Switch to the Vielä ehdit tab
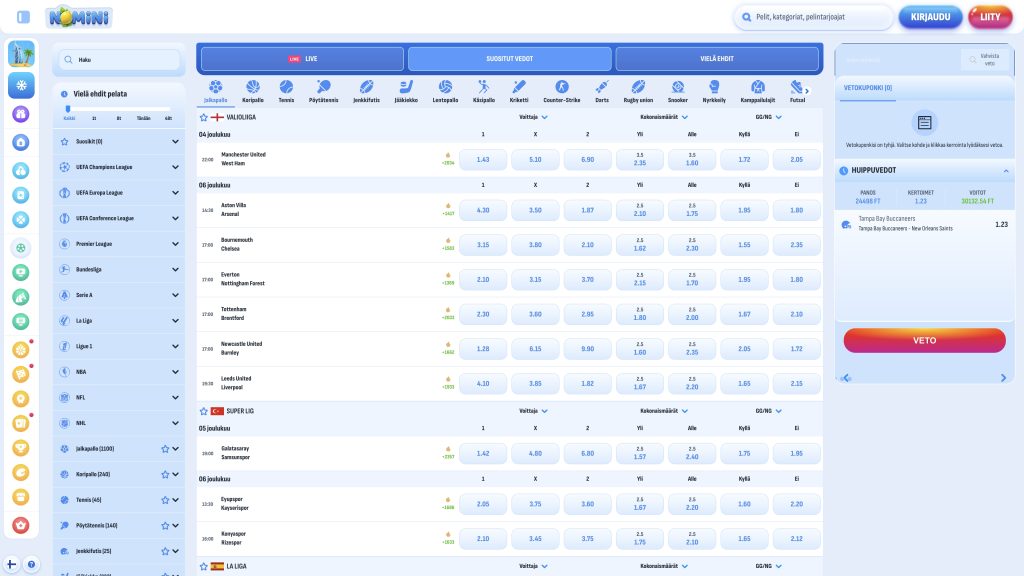This screenshot has height=576, width=1024. (716, 59)
